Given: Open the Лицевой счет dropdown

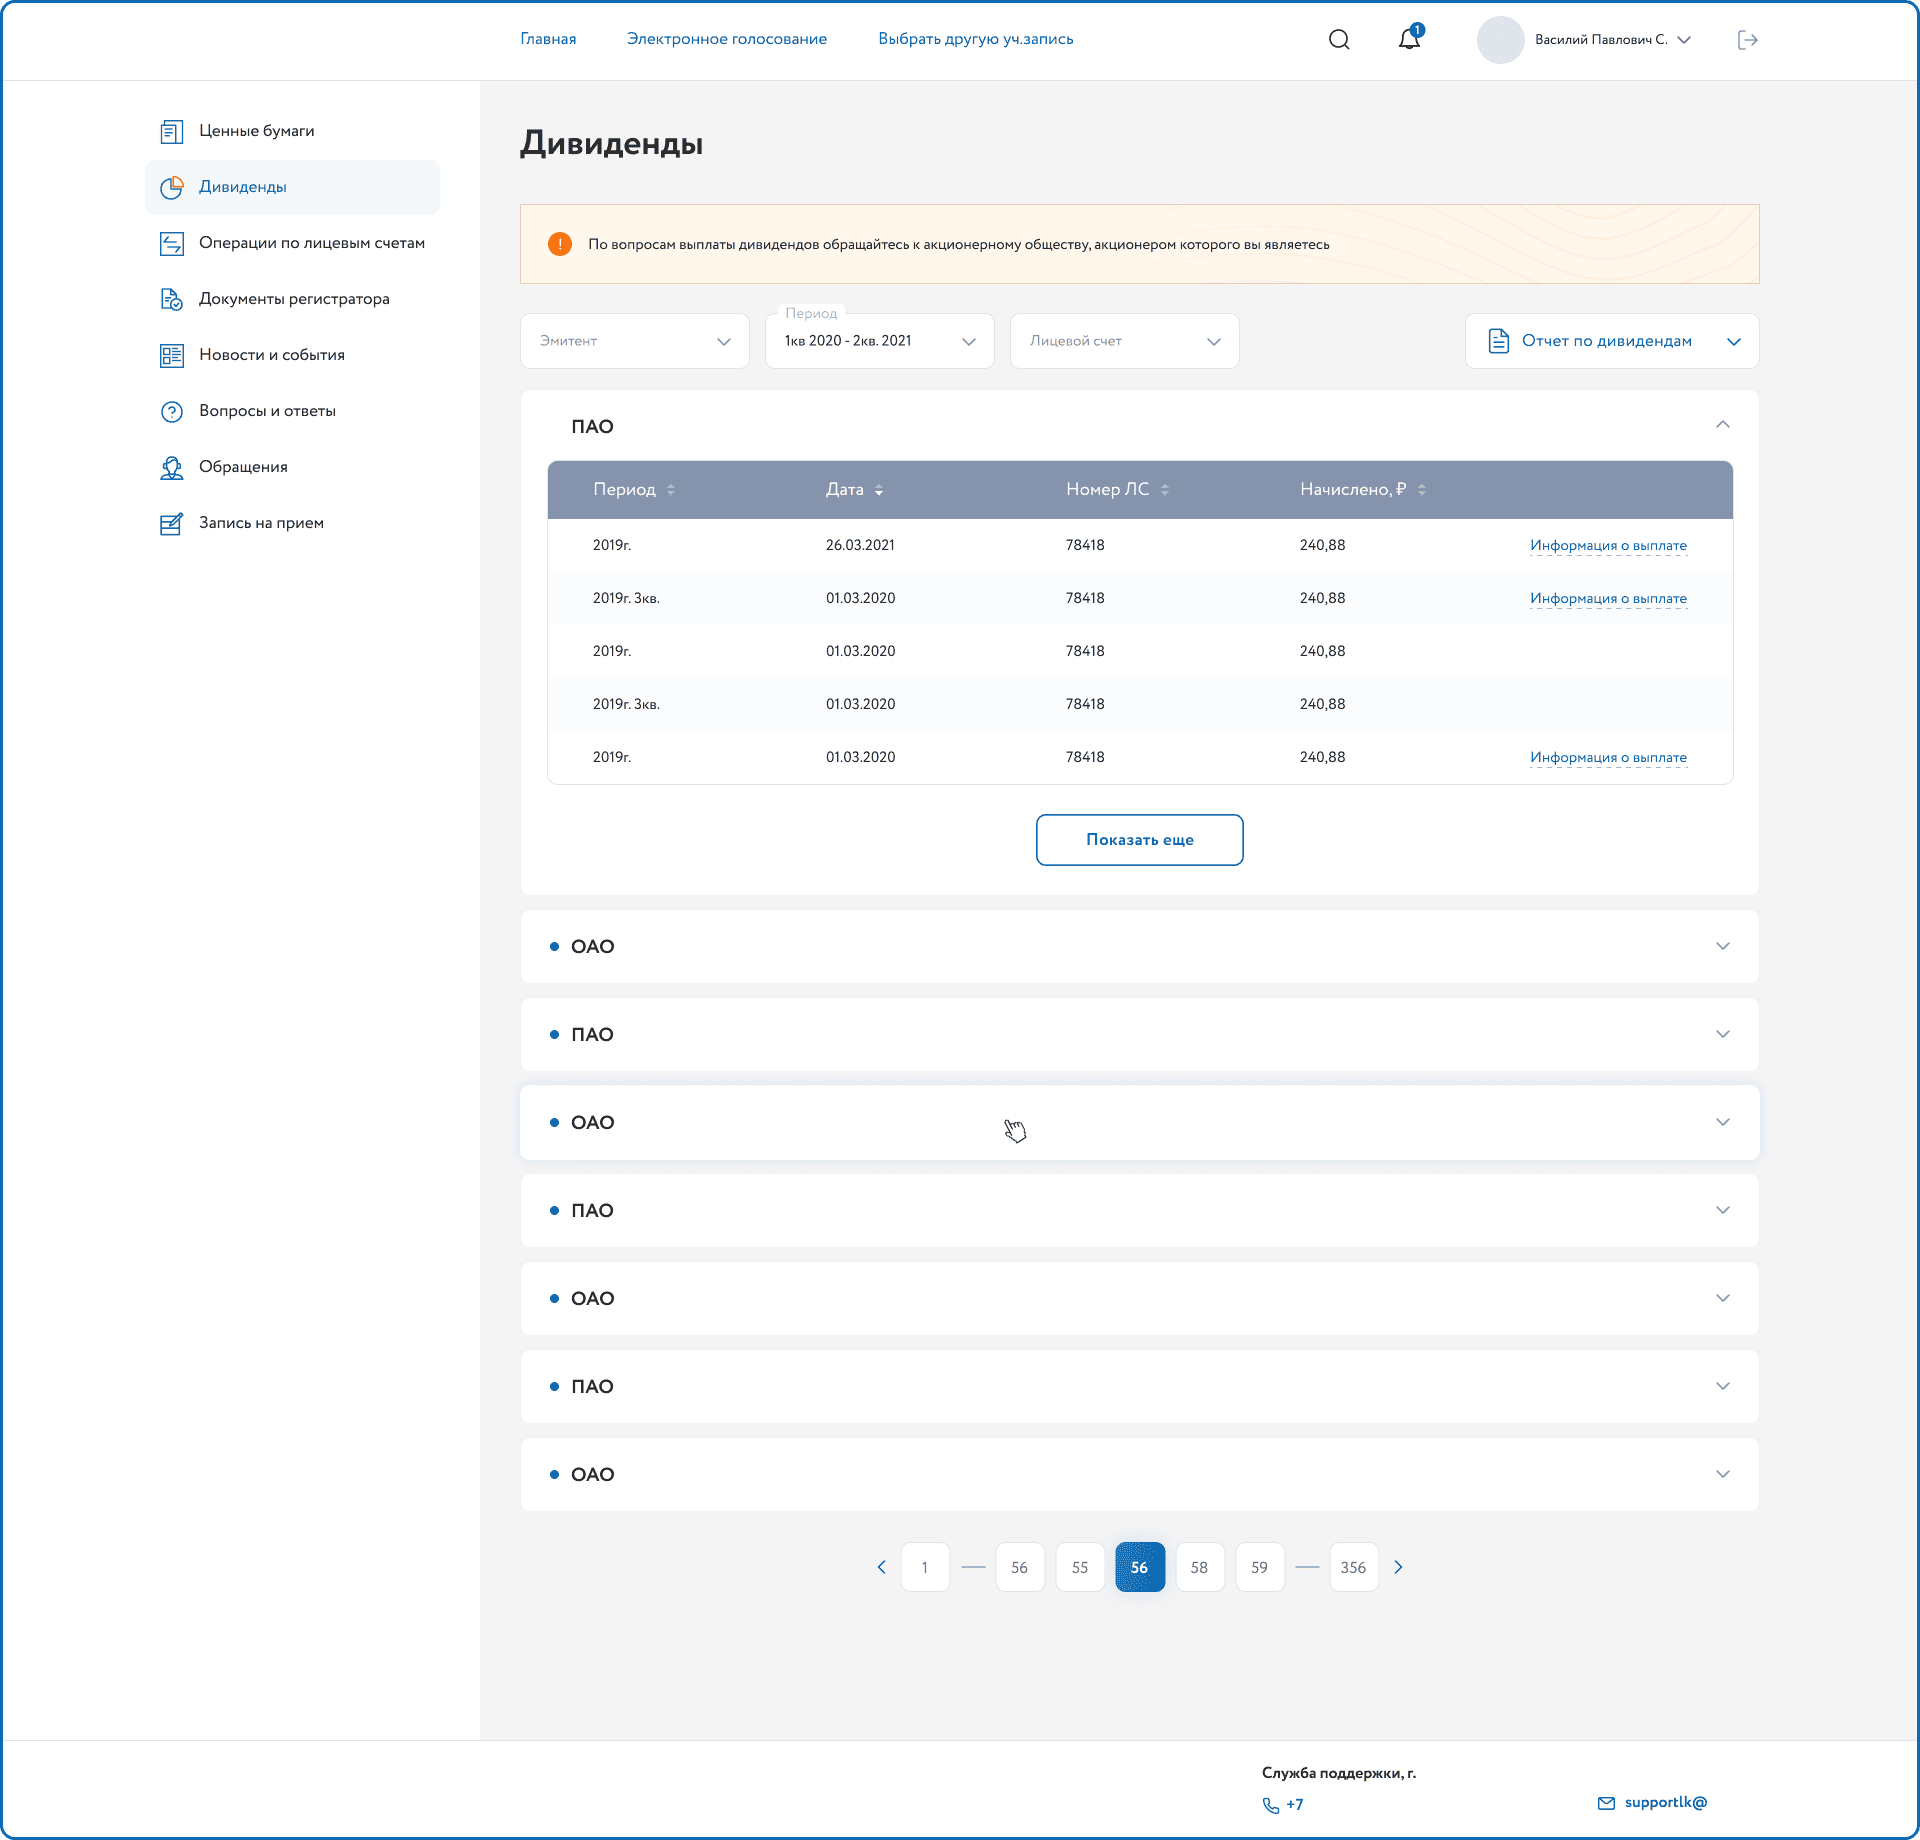Looking at the screenshot, I should pos(1125,341).
